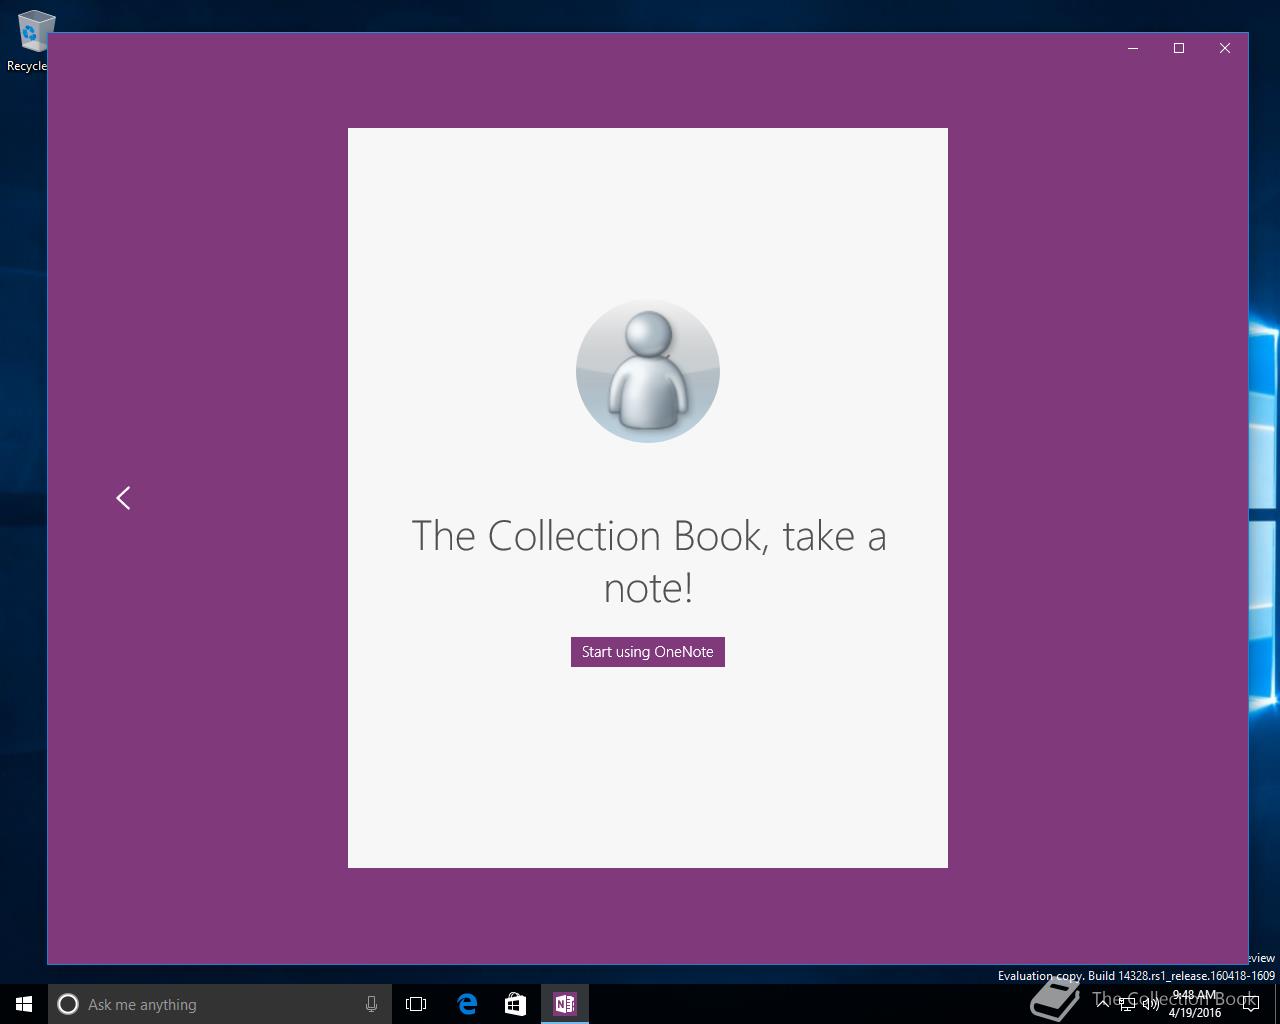Click the heading "The Collection Book, take a note!"

(x=648, y=561)
